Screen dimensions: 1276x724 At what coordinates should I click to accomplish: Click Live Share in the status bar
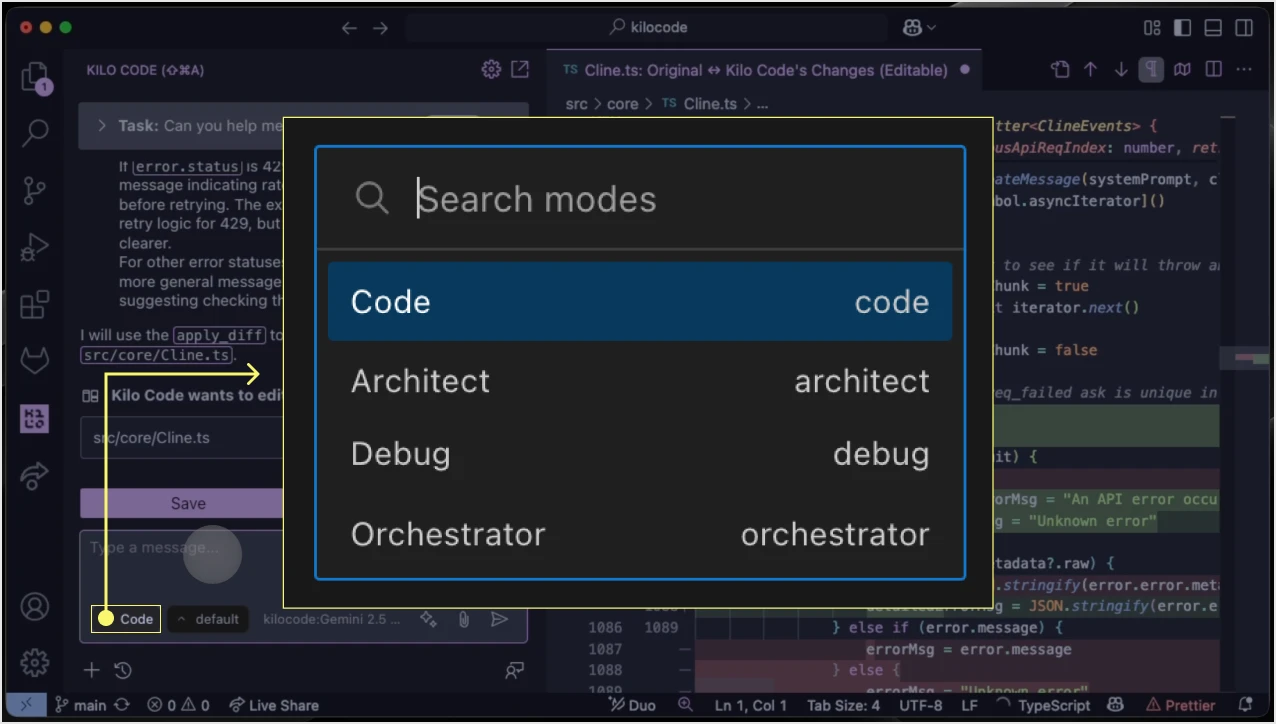[x=273, y=705]
